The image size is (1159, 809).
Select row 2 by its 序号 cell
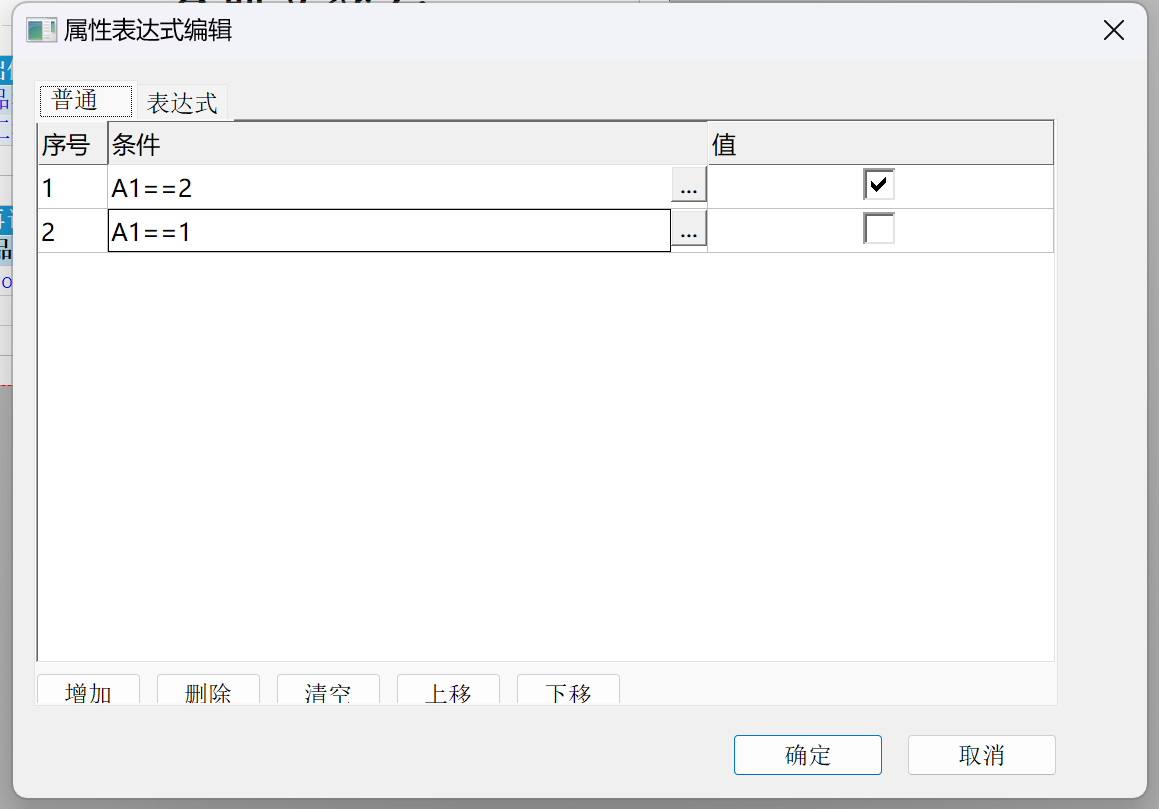[x=72, y=231]
